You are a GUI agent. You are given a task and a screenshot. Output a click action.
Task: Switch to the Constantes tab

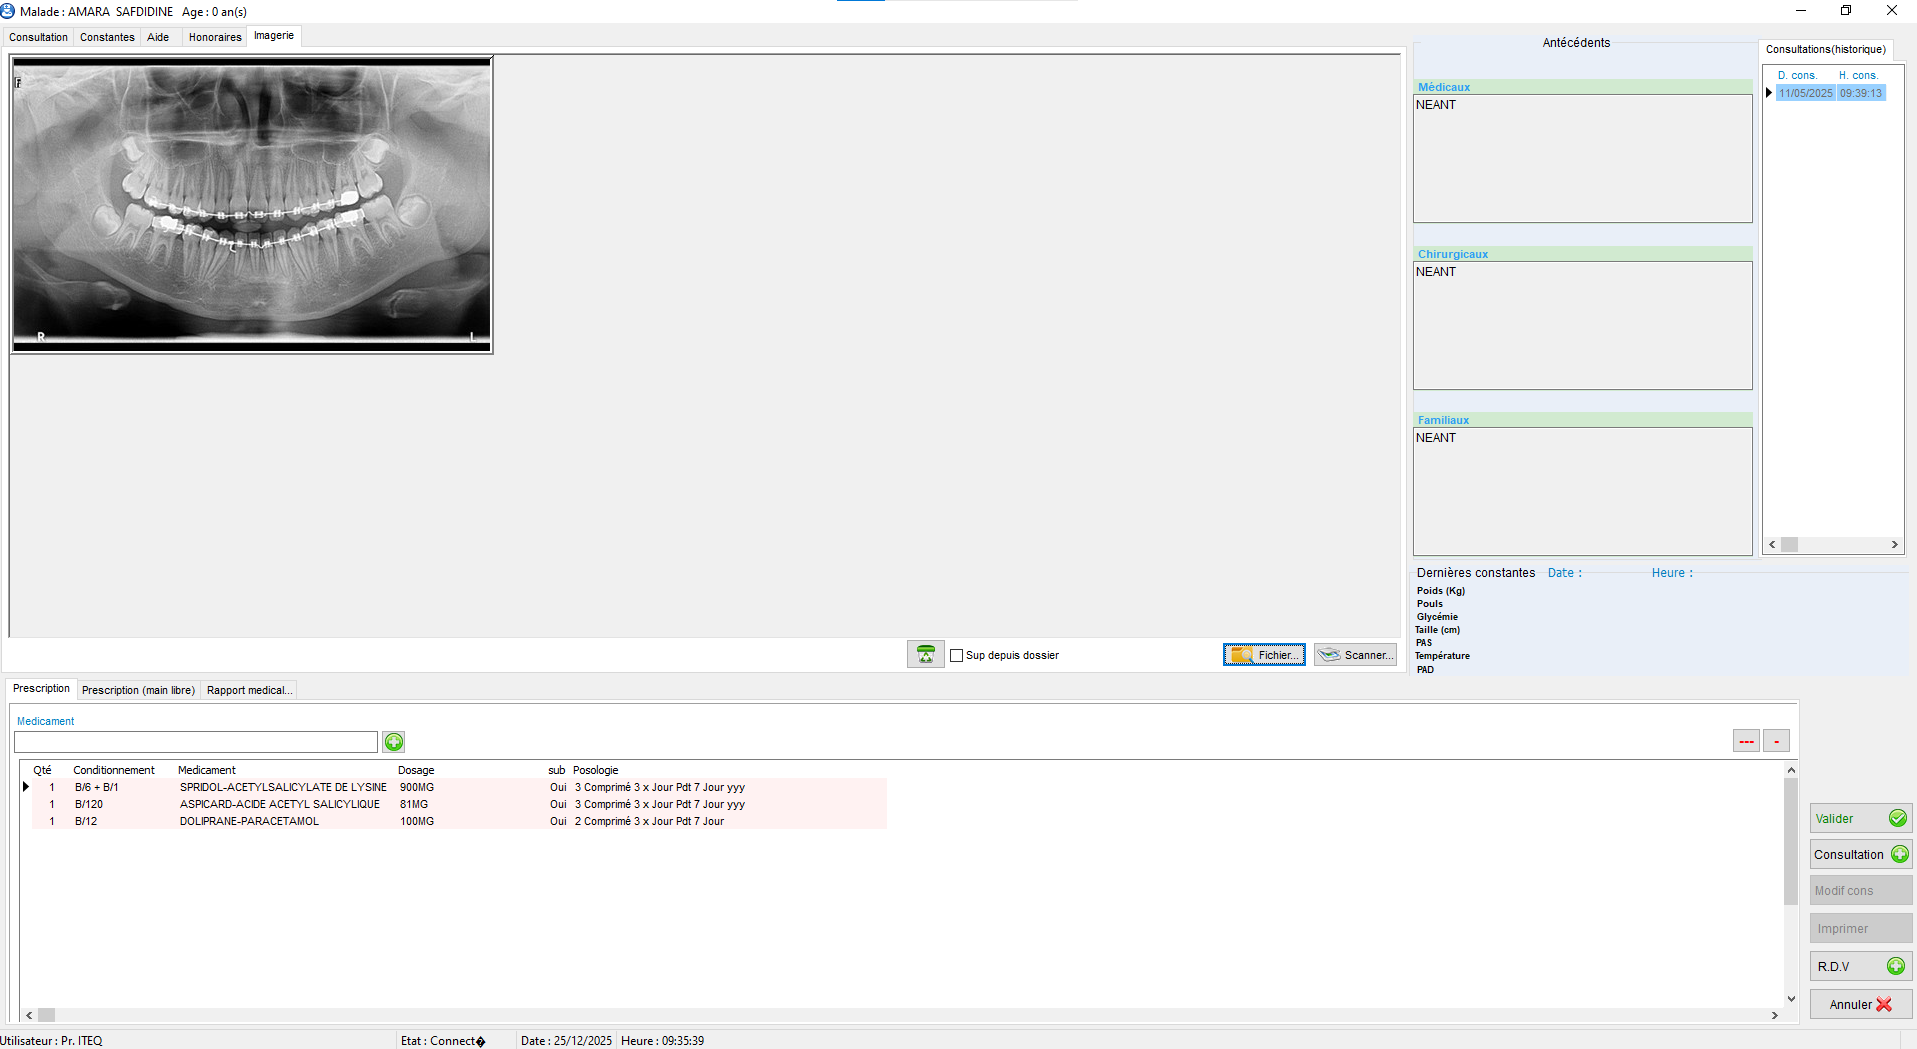pyautogui.click(x=107, y=37)
